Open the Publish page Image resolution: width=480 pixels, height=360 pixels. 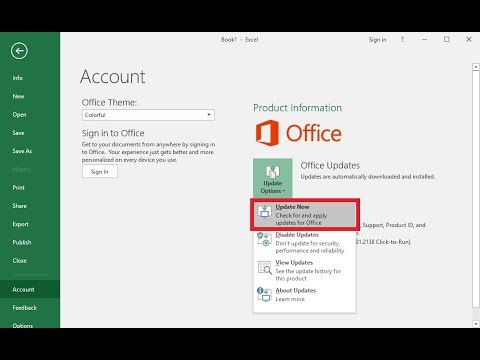(x=22, y=243)
